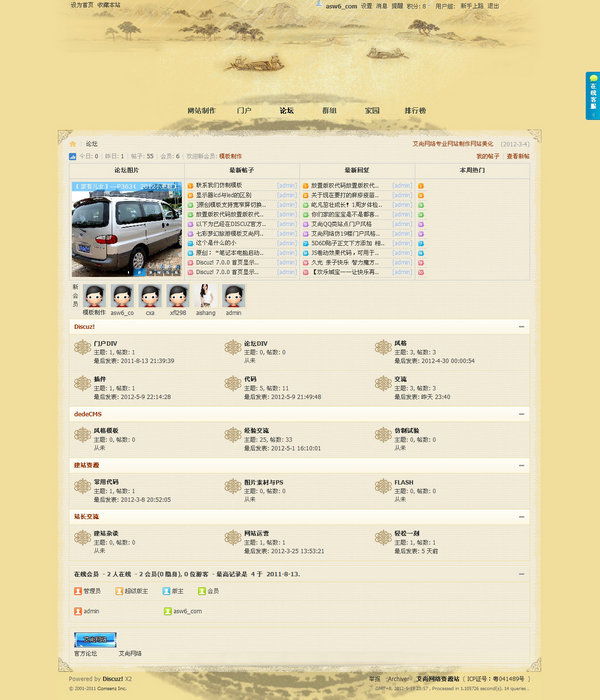
Task: Collapse the 站长交流 category section
Action: coord(521,517)
